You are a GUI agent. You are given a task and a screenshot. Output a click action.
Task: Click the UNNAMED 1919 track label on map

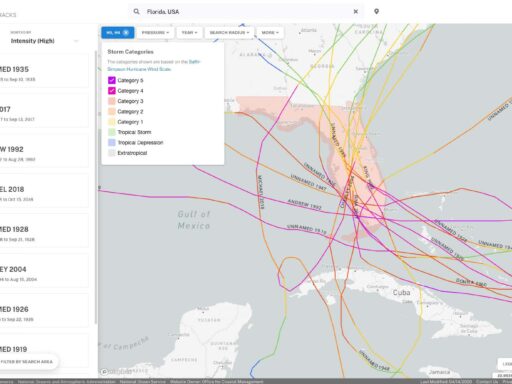click(306, 229)
